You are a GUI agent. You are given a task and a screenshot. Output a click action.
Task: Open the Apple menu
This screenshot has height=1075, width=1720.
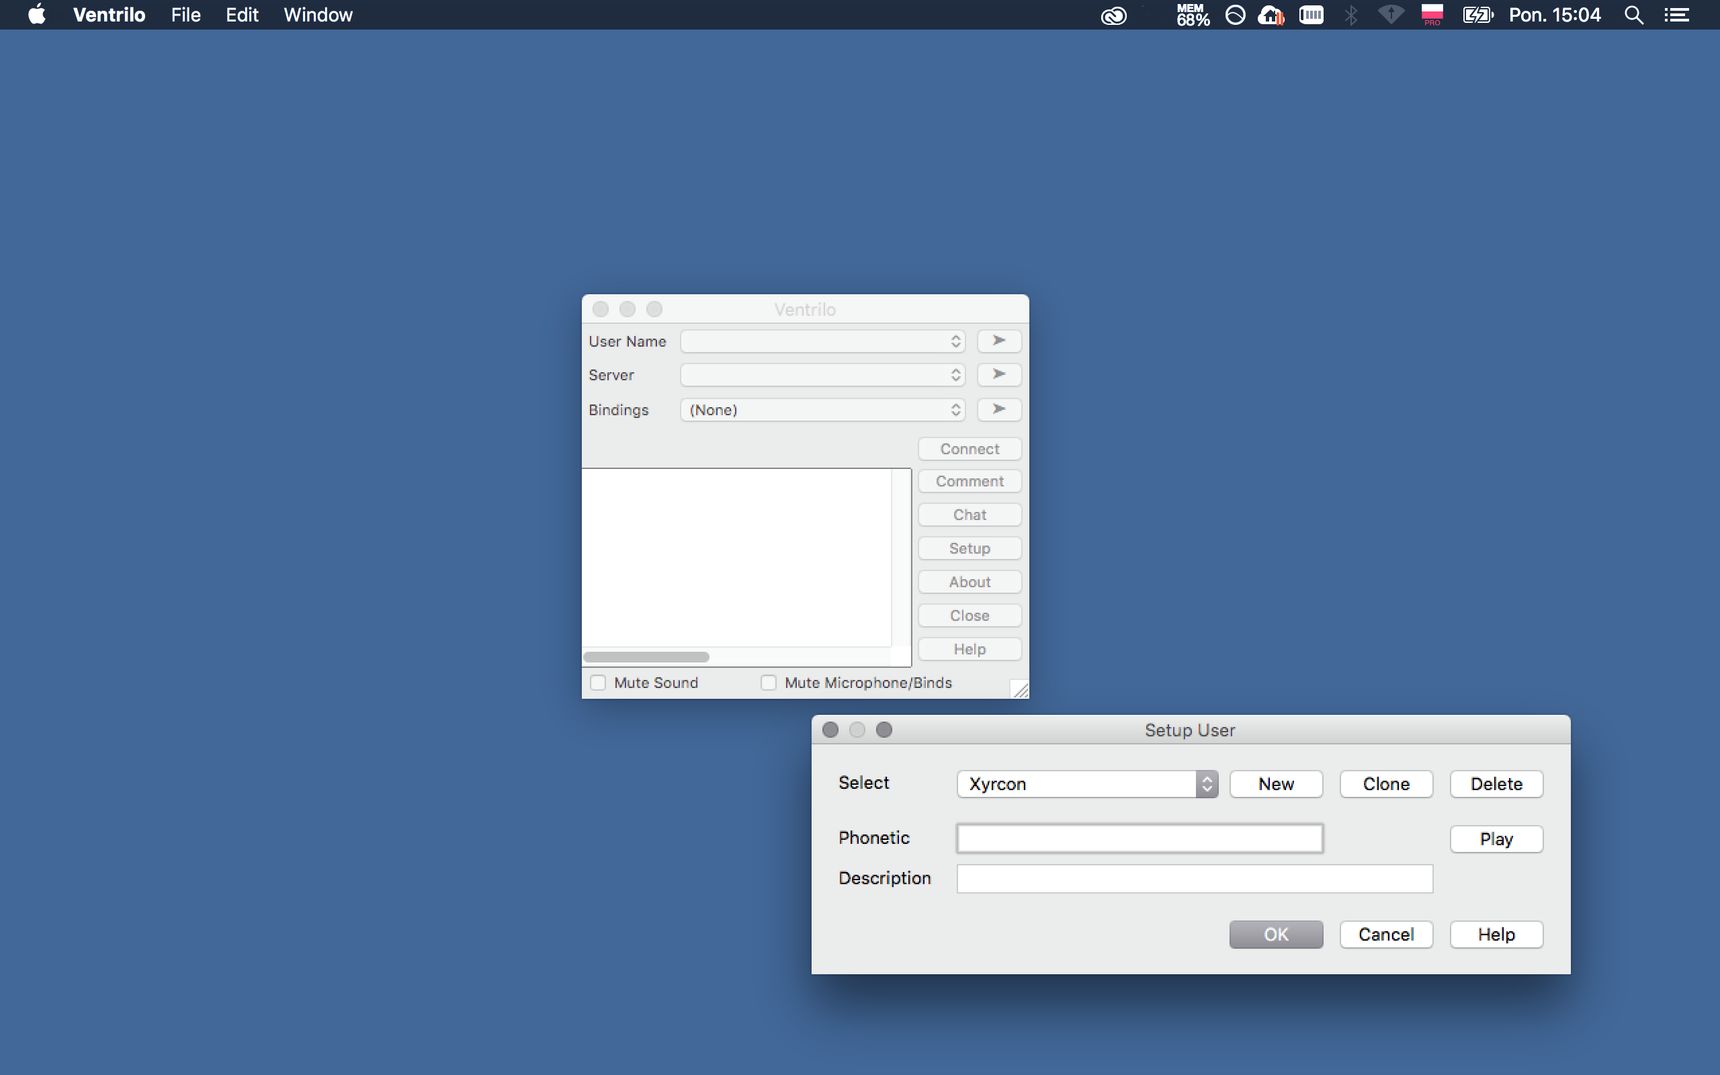click(x=37, y=15)
